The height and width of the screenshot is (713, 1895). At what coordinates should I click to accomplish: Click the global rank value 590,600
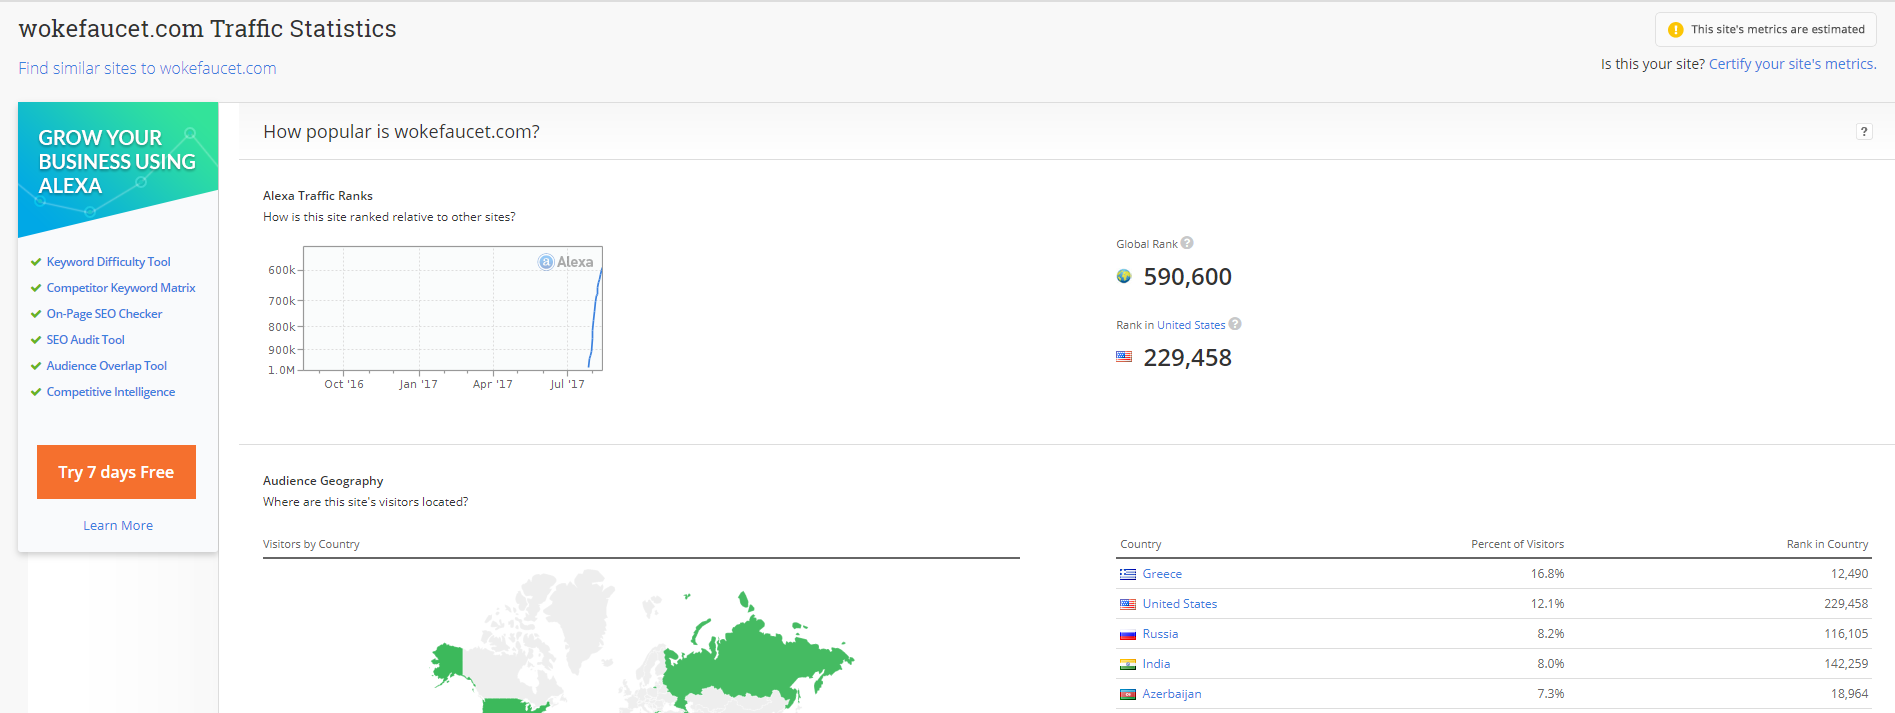click(x=1187, y=277)
